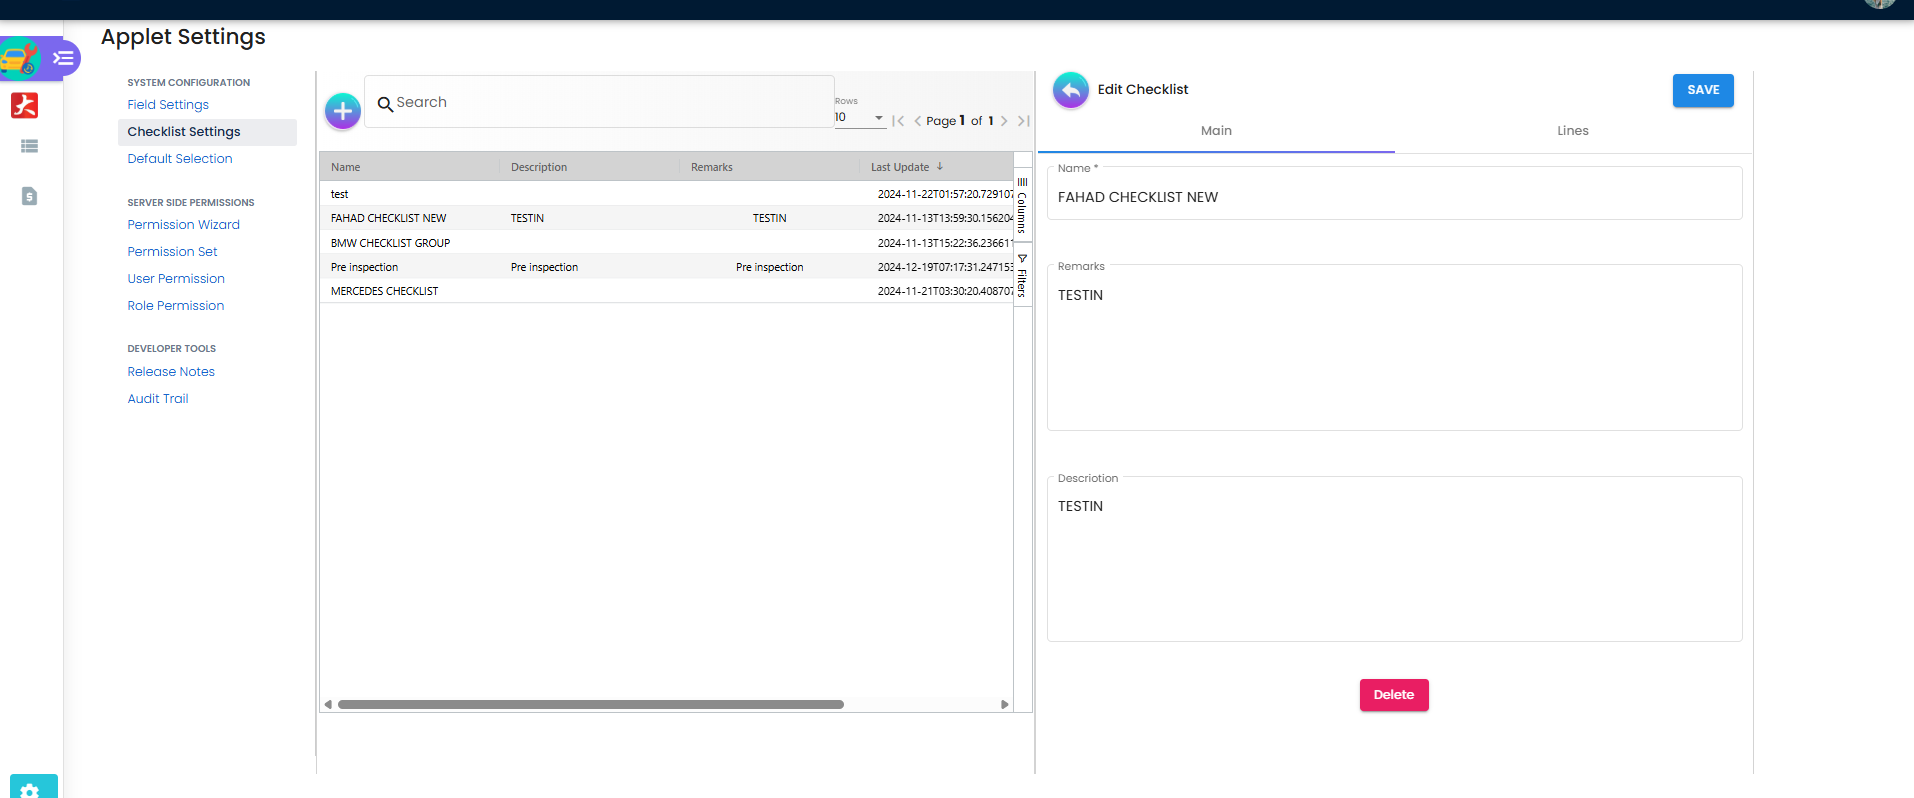Click the horizontal scrollbar of the table
The width and height of the screenshot is (1914, 798).
click(x=591, y=705)
